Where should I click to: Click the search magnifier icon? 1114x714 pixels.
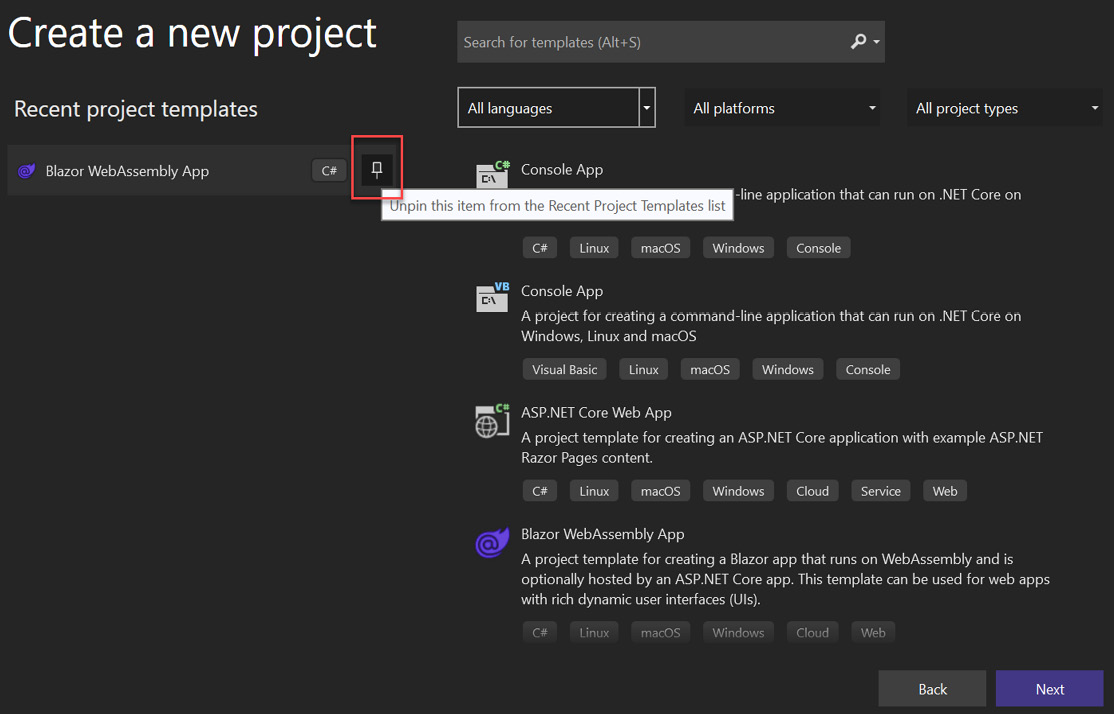click(x=858, y=42)
